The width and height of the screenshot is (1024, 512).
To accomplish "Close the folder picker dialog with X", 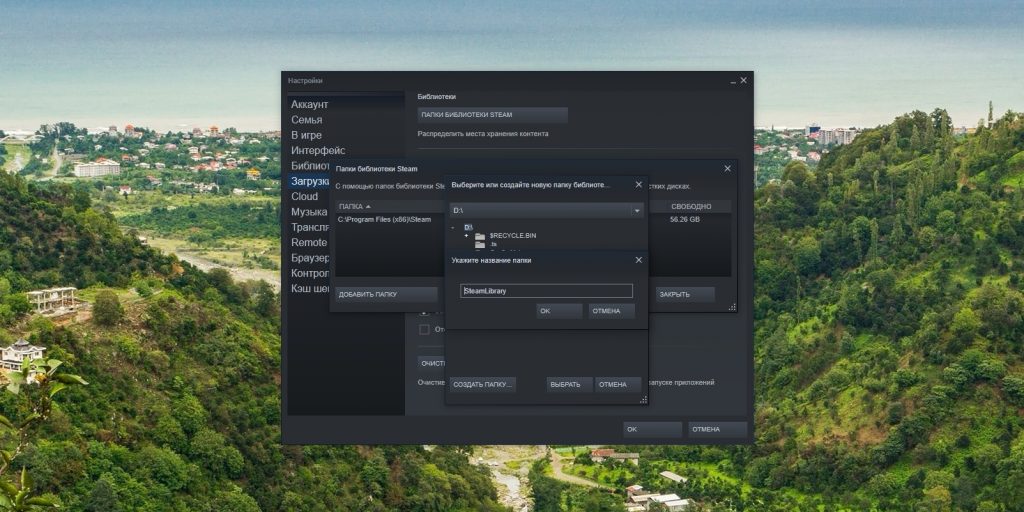I will 639,185.
